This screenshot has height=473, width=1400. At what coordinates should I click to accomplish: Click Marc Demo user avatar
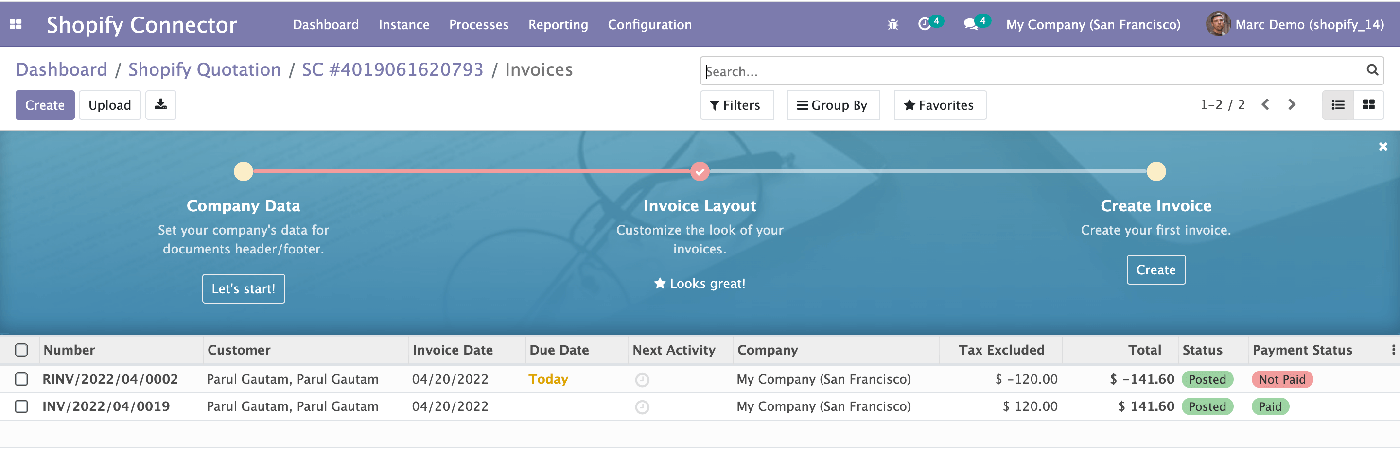click(1218, 24)
